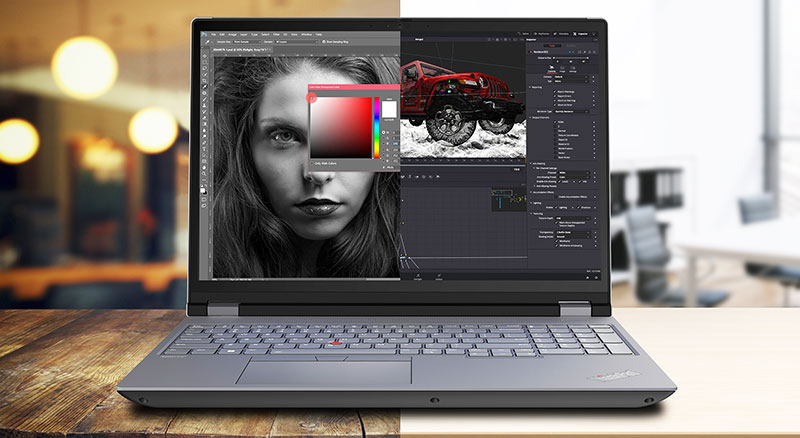Select the Brush tool
The width and height of the screenshot is (800, 438).
(205, 99)
